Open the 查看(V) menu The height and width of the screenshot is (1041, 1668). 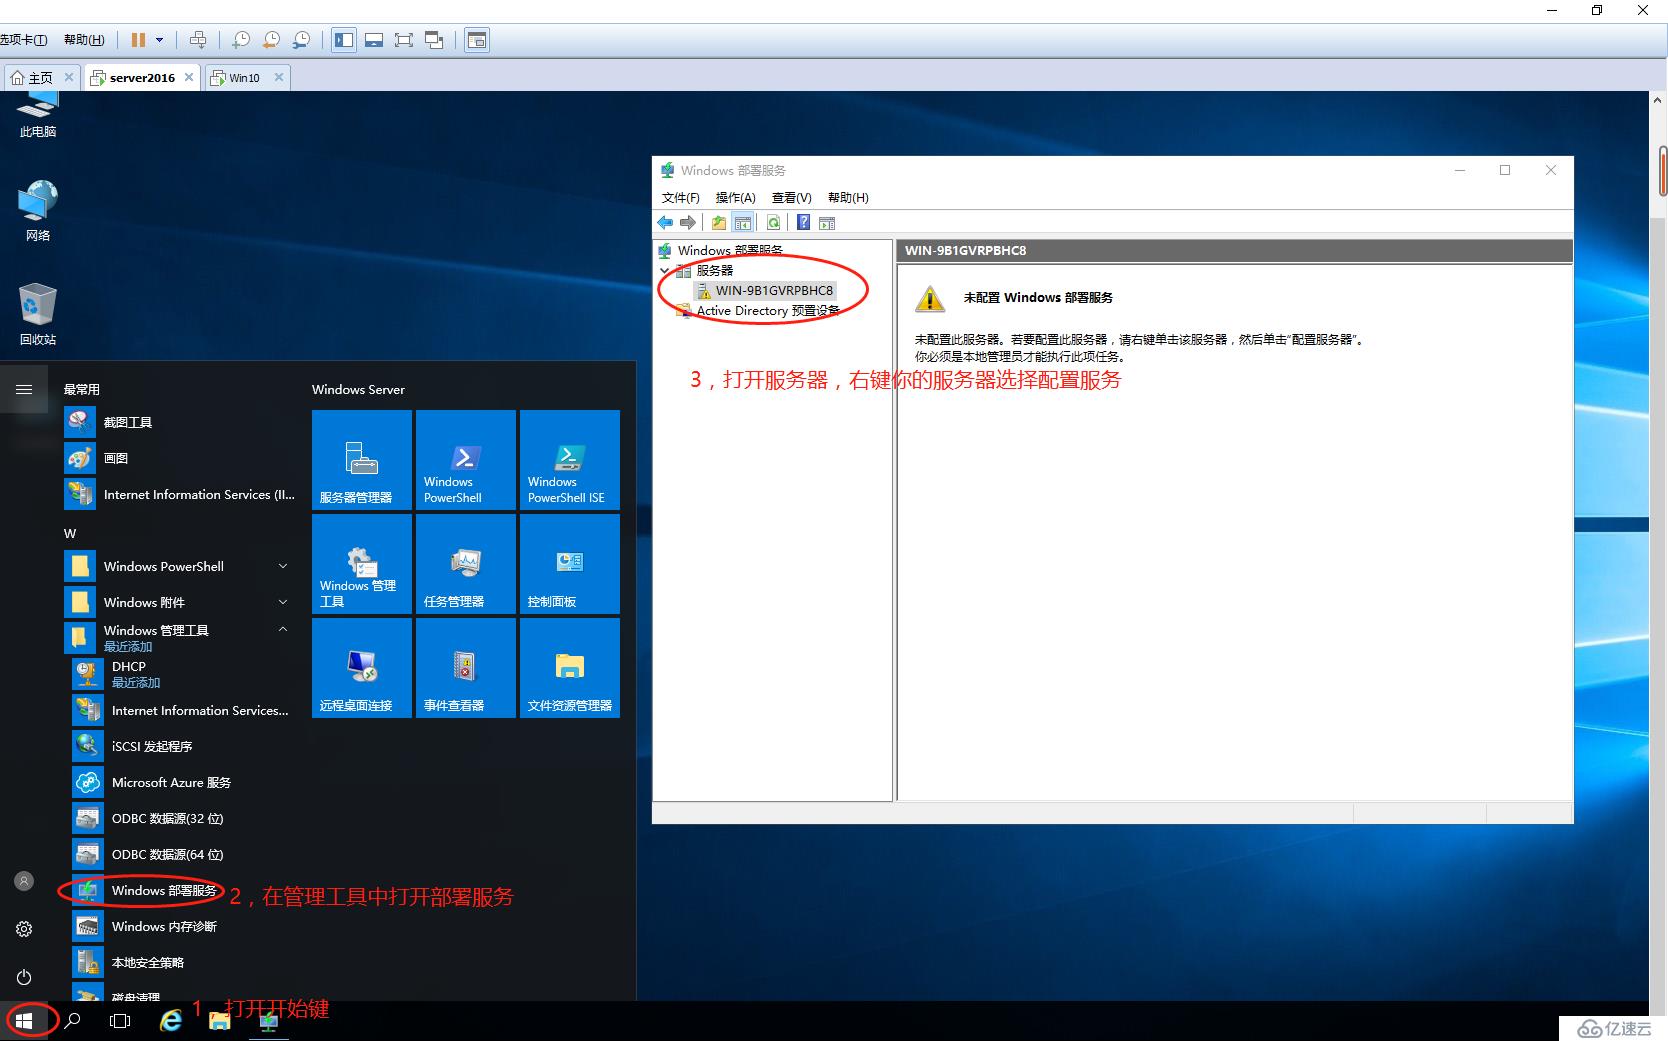pos(792,198)
